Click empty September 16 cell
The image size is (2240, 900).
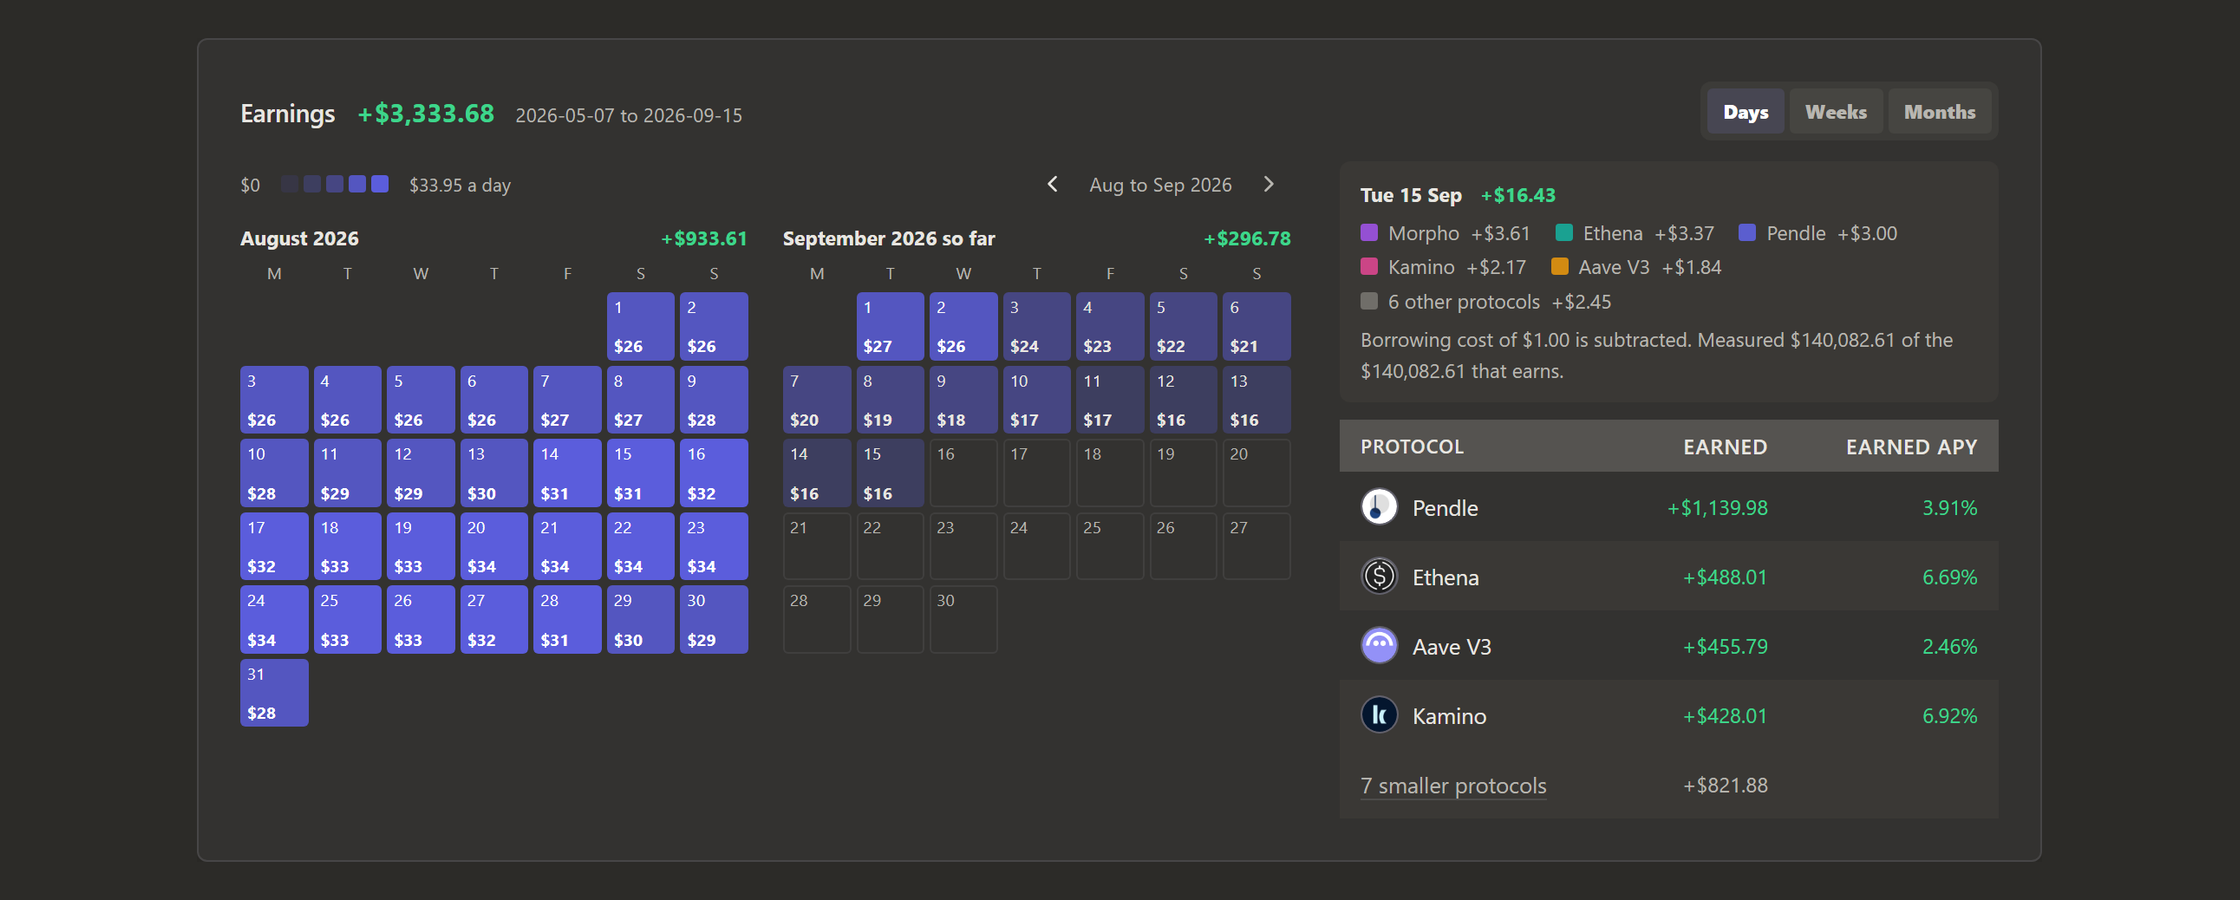[x=964, y=473]
